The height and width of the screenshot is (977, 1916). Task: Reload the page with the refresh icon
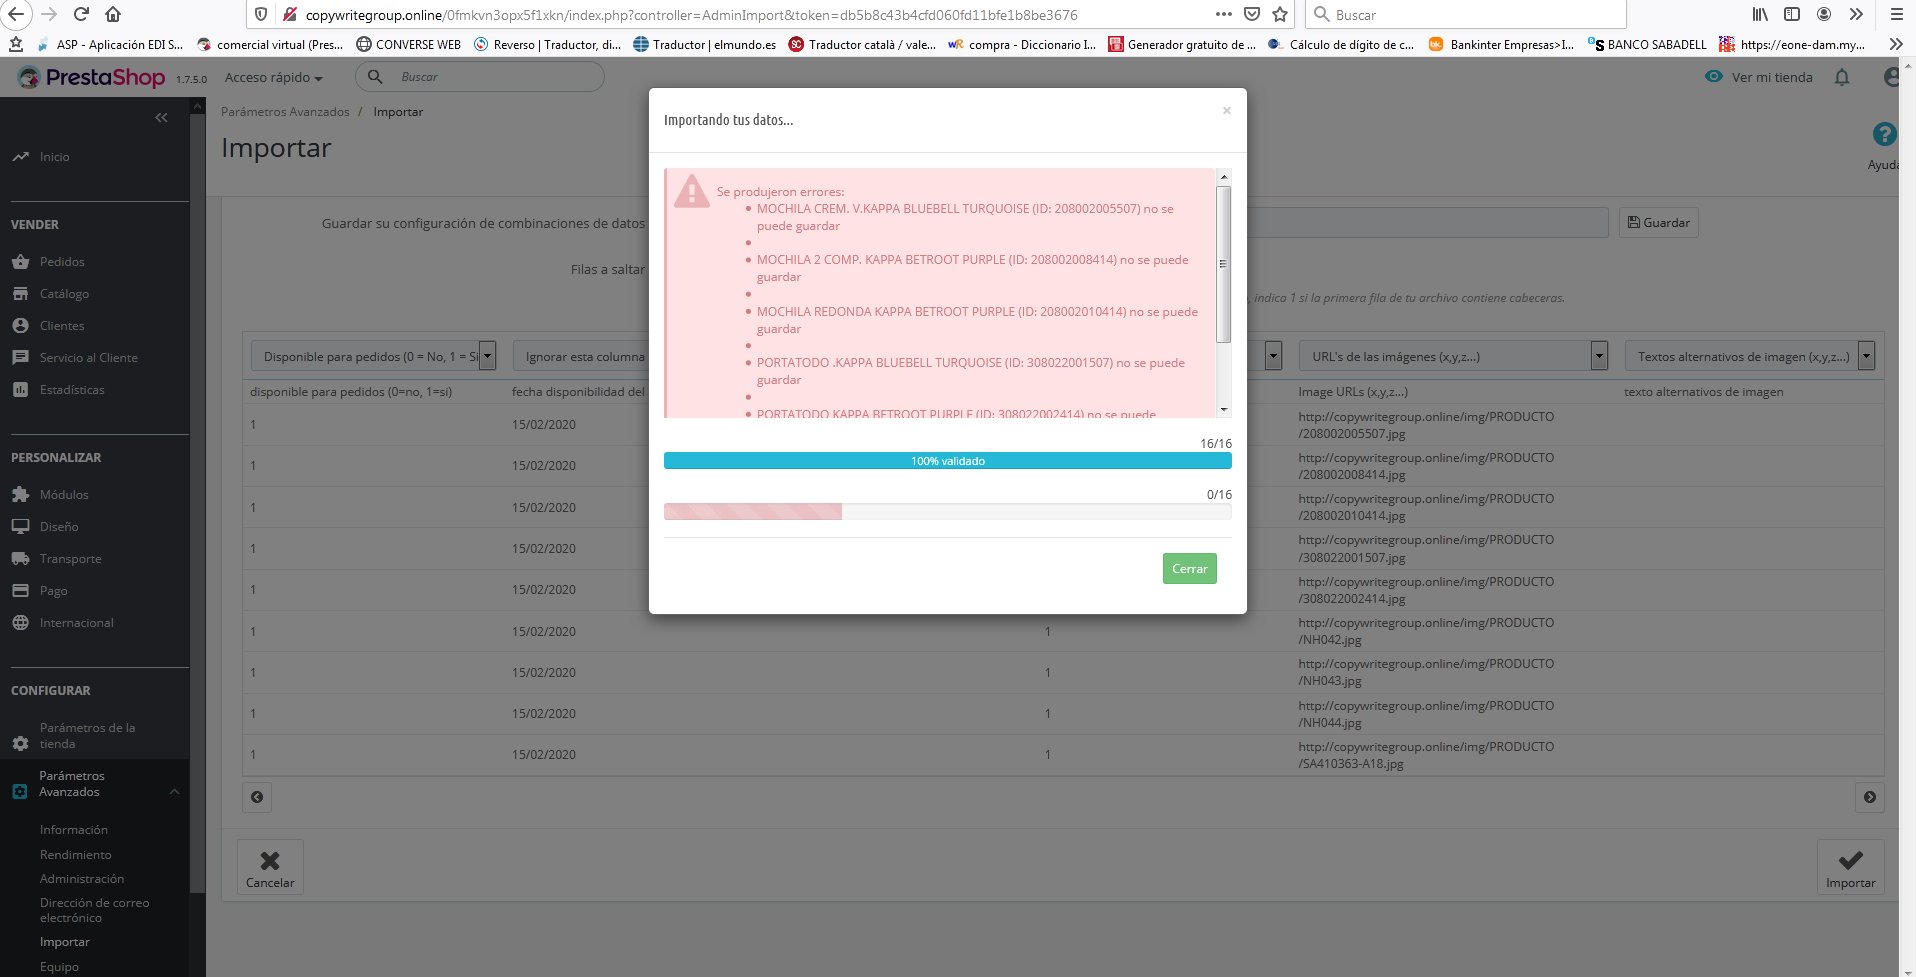[82, 14]
